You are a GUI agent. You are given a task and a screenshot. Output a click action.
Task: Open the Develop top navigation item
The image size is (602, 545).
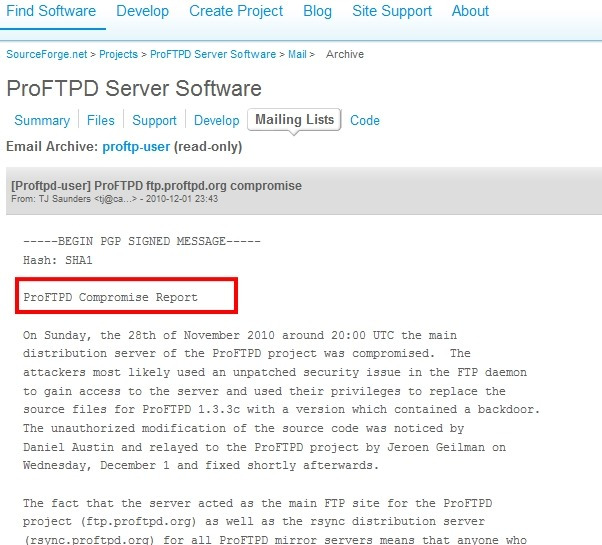142,11
